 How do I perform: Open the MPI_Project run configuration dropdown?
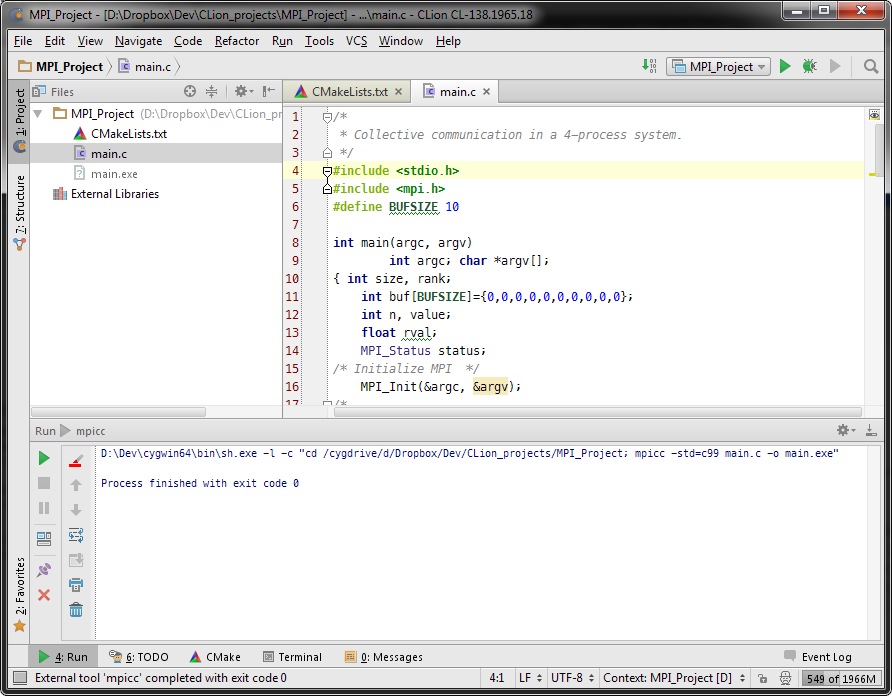pyautogui.click(x=718, y=67)
